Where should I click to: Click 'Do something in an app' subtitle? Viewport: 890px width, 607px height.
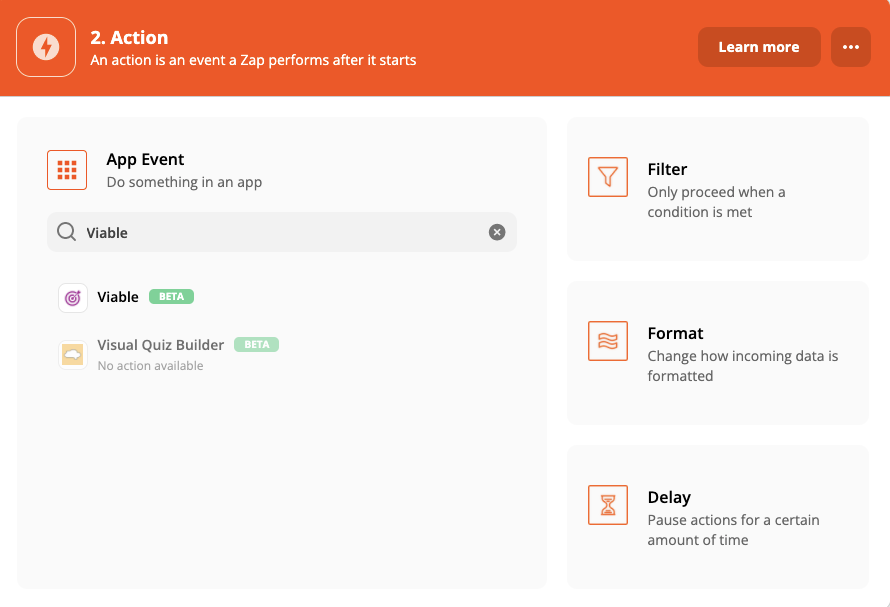[x=184, y=182]
